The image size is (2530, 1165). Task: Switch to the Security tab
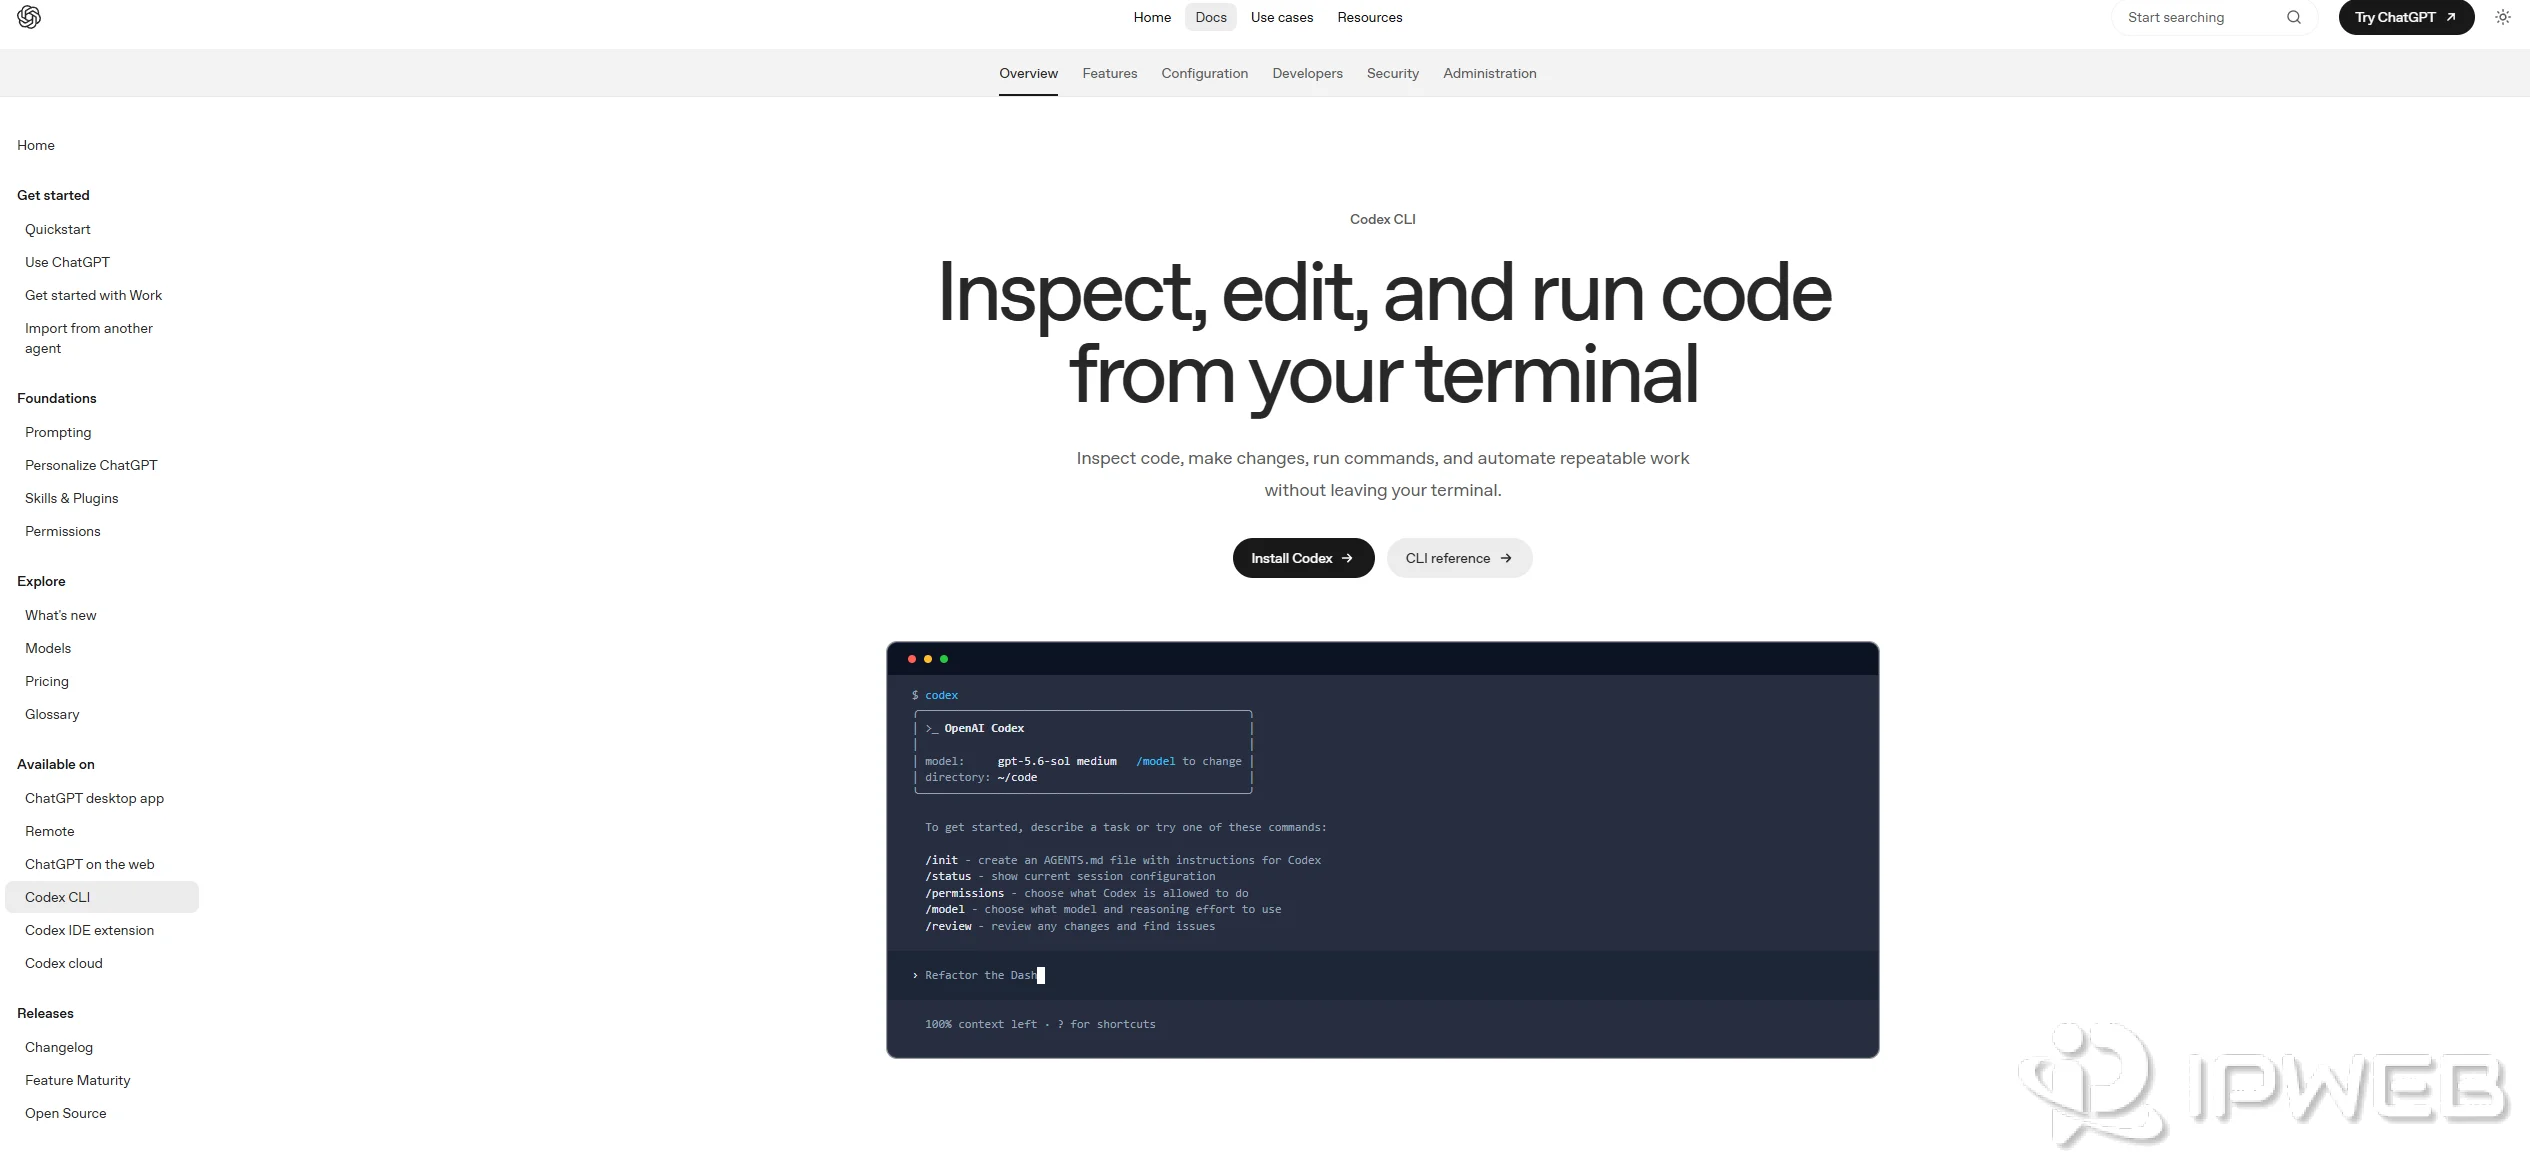1392,73
